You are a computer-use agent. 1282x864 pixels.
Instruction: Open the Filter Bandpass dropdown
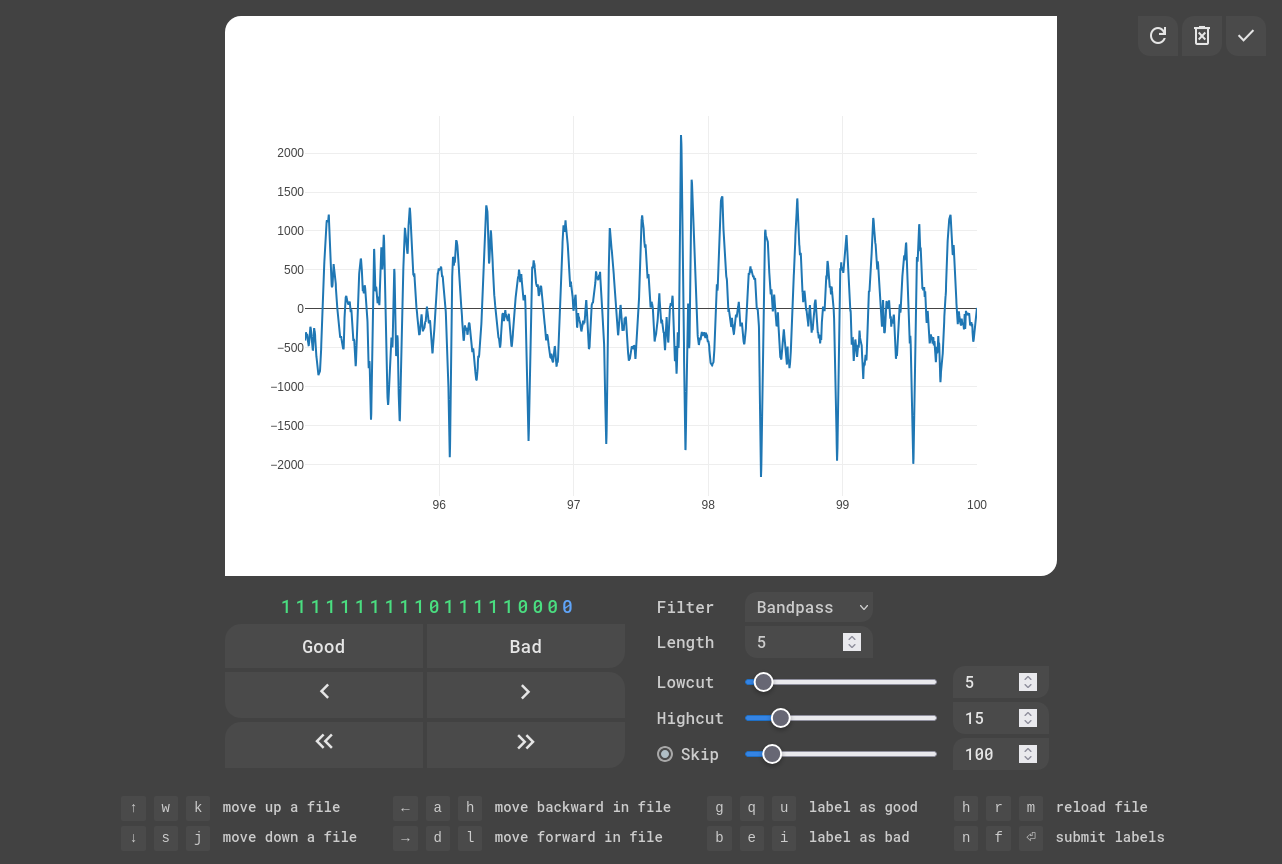808,607
